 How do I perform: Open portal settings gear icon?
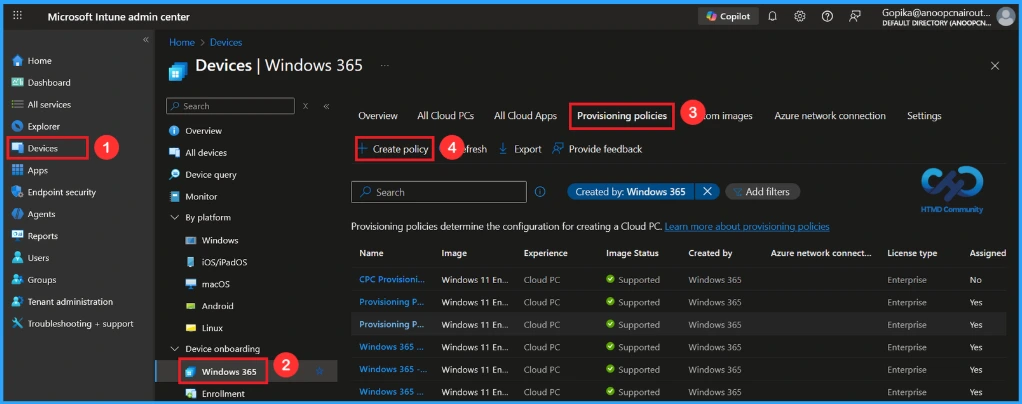click(x=800, y=16)
